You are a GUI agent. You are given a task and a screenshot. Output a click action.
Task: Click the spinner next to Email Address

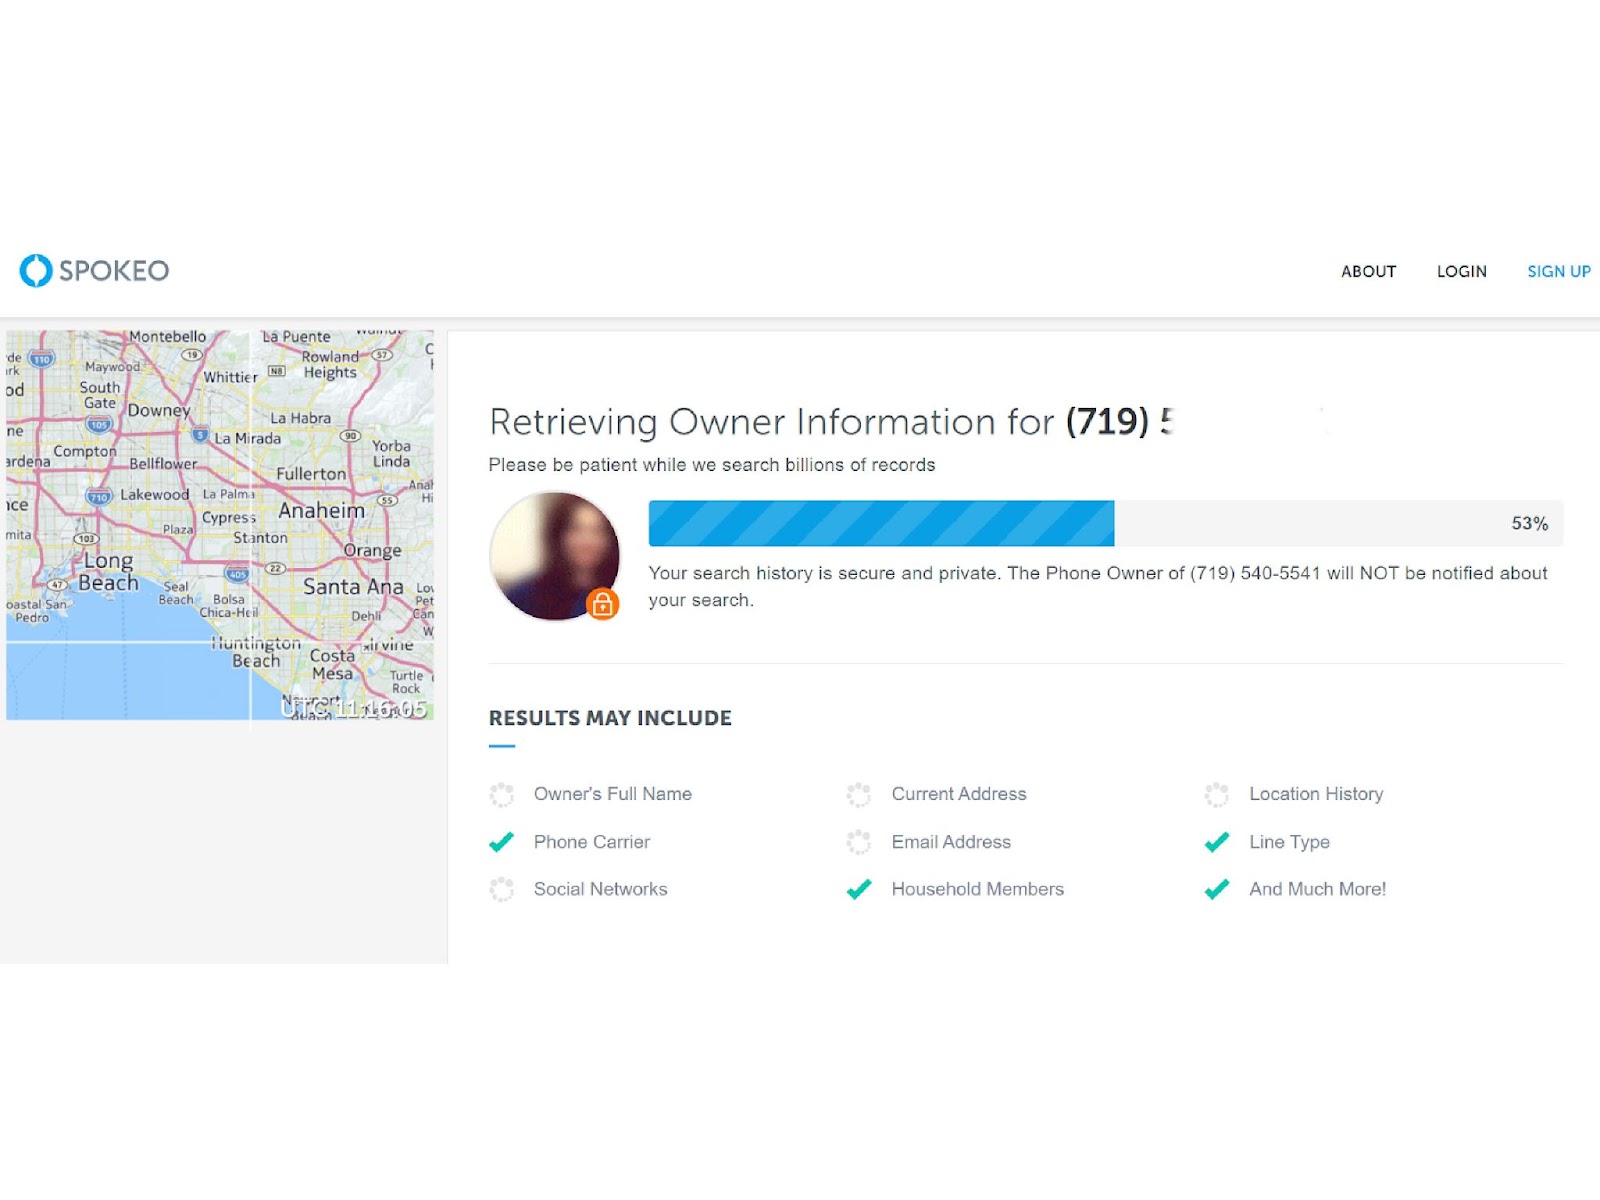858,842
